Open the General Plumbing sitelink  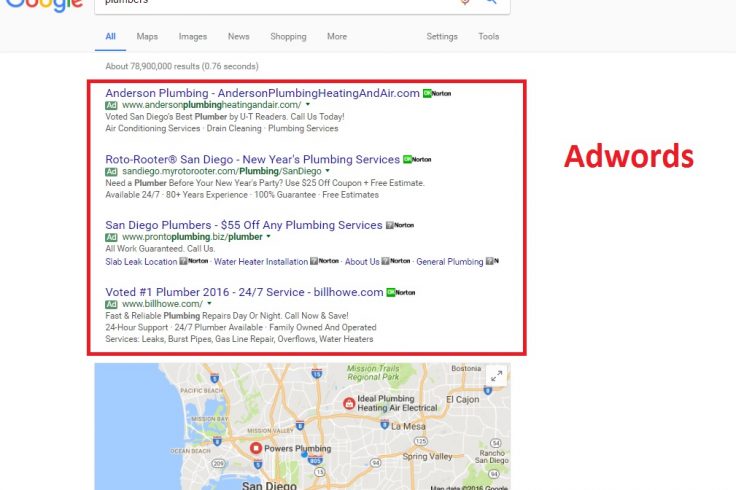point(450,262)
